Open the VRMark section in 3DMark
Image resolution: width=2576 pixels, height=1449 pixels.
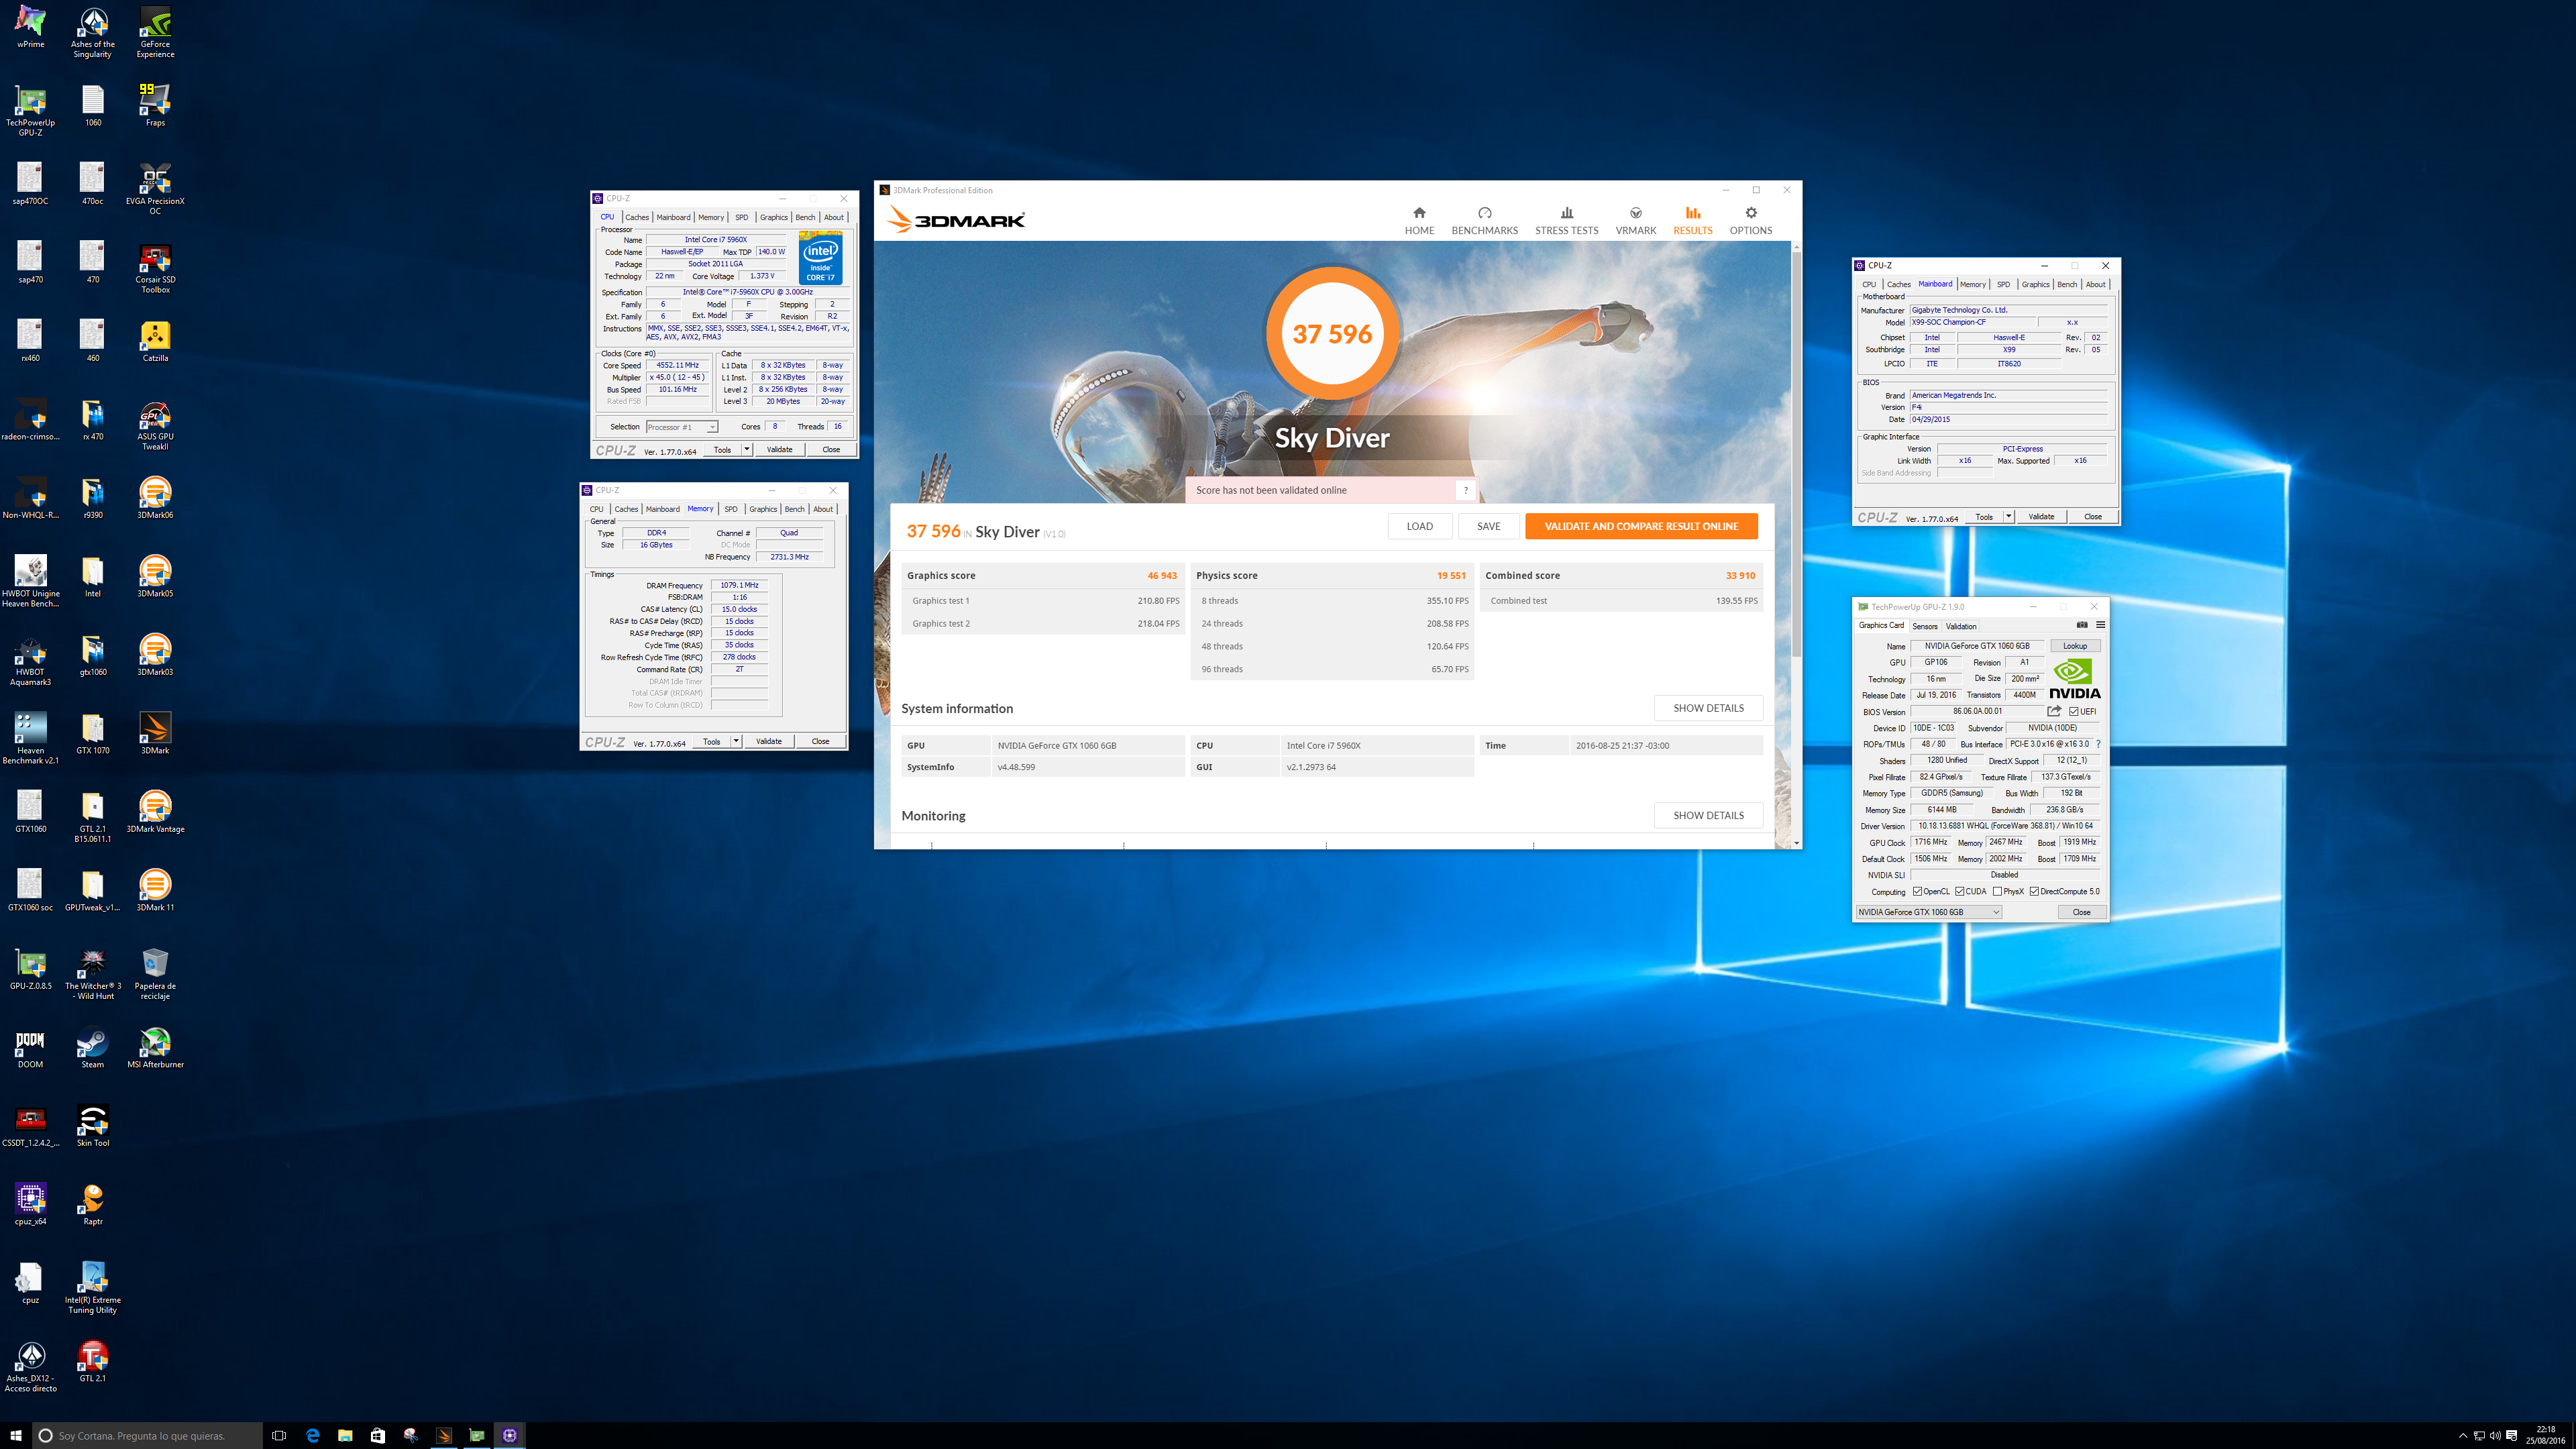(x=1635, y=221)
